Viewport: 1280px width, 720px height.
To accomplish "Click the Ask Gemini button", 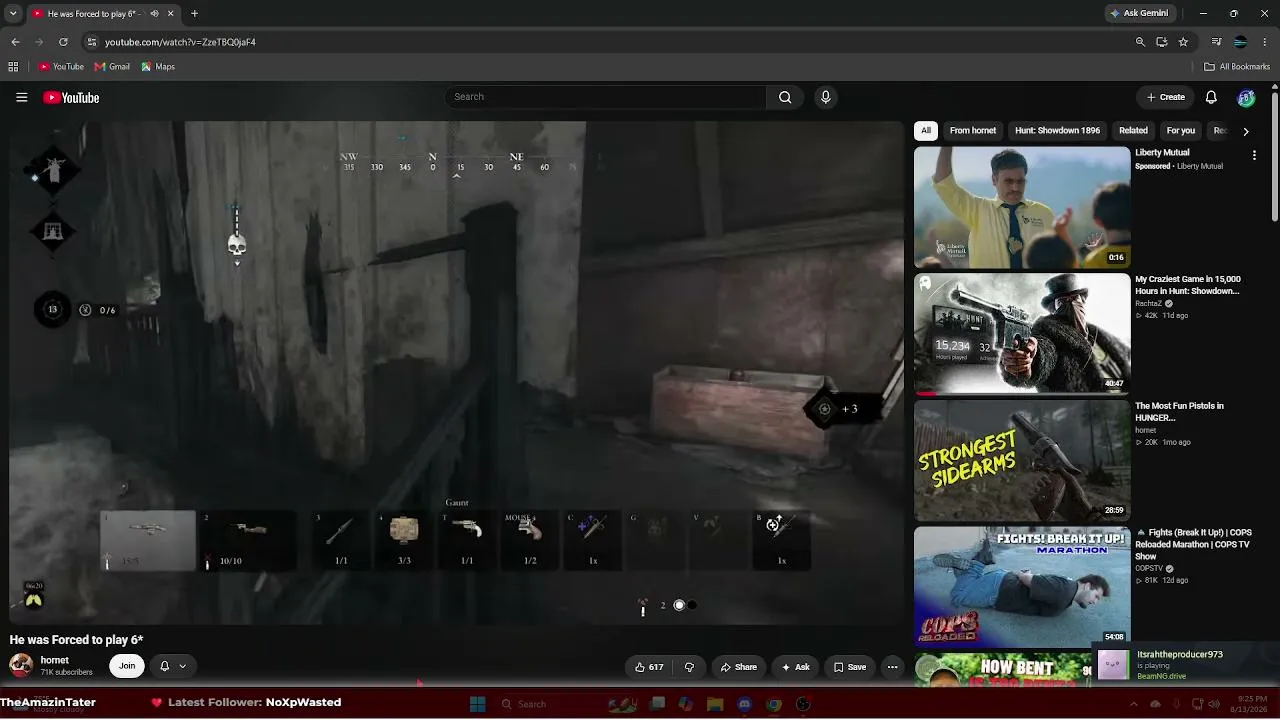I will 1139,13.
